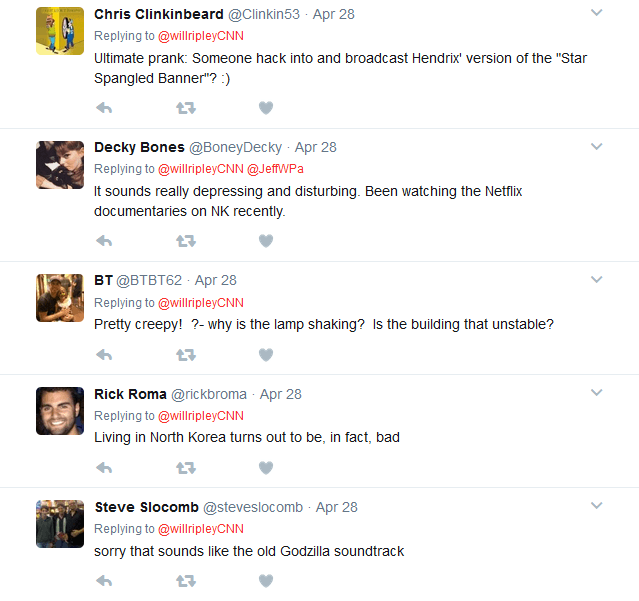The width and height of the screenshot is (639, 601).
Task: Open Decky Bones' profile picture
Action: click(60, 165)
